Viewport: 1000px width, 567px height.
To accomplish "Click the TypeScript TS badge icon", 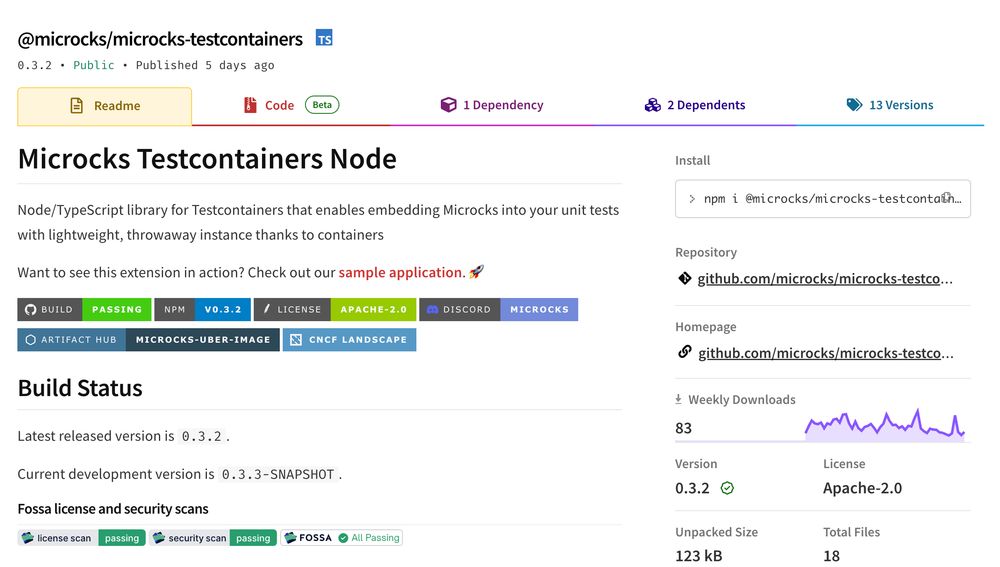I will click(x=324, y=38).
